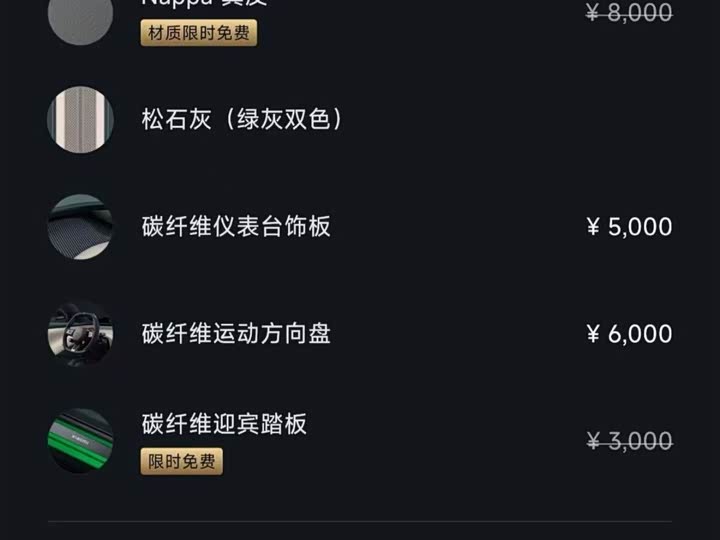Select the grey Nappa leather swatch
720x540 pixels.
point(80,18)
